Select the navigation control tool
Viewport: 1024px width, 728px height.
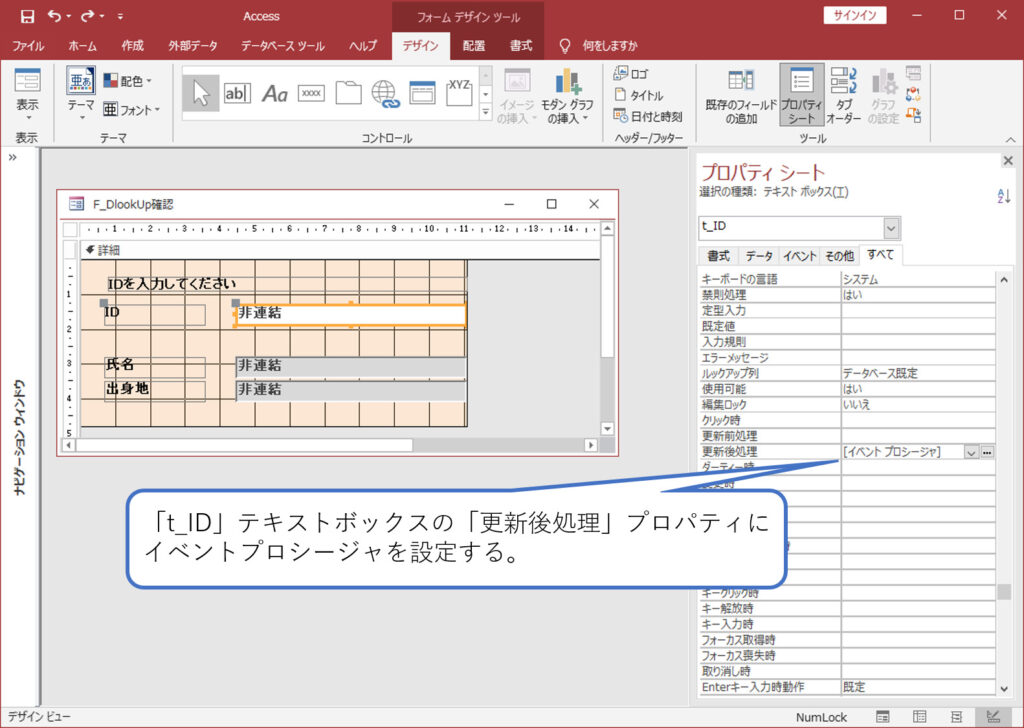click(422, 93)
